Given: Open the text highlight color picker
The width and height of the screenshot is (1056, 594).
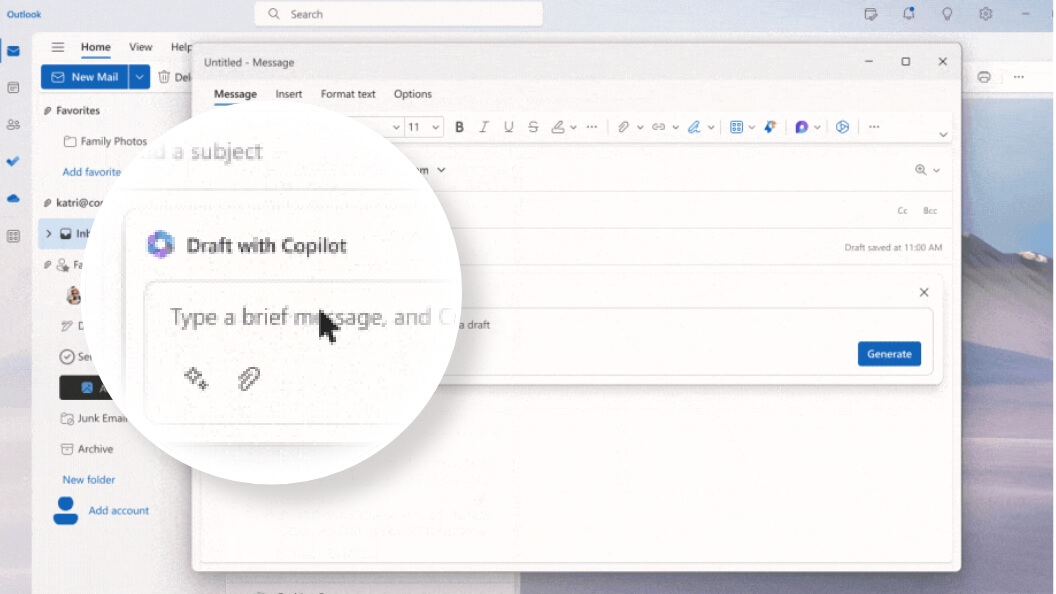Looking at the screenshot, I should [558, 127].
